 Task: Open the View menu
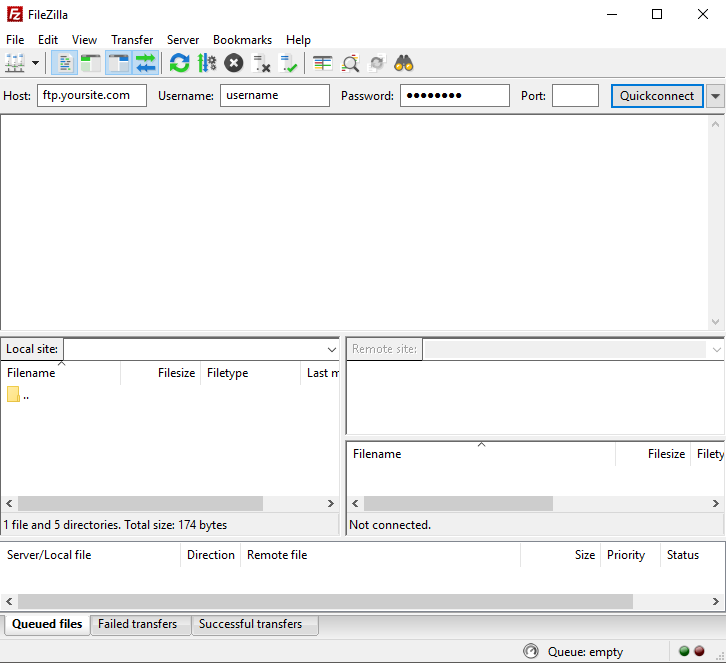tap(84, 40)
